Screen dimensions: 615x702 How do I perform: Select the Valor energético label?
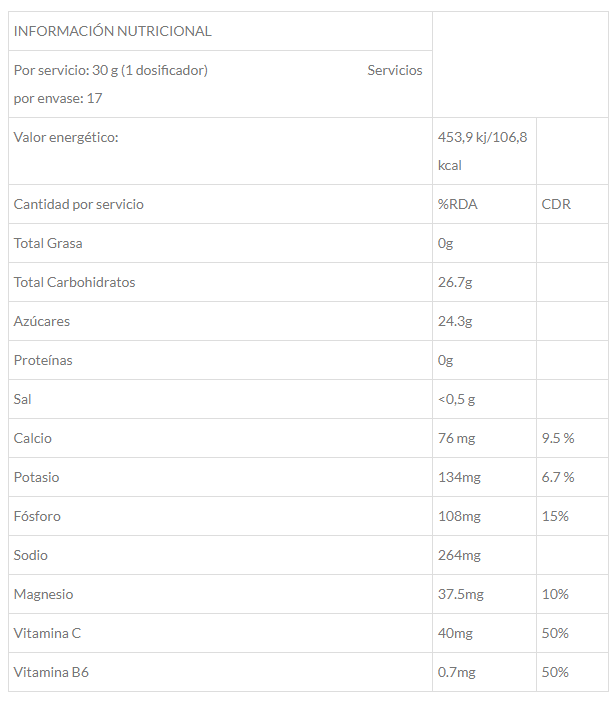point(66,137)
